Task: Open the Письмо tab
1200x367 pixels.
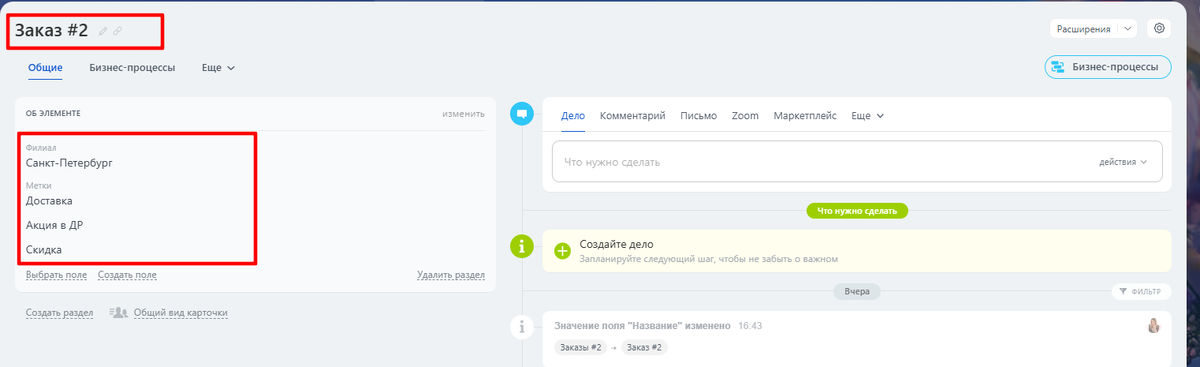Action: (x=698, y=116)
